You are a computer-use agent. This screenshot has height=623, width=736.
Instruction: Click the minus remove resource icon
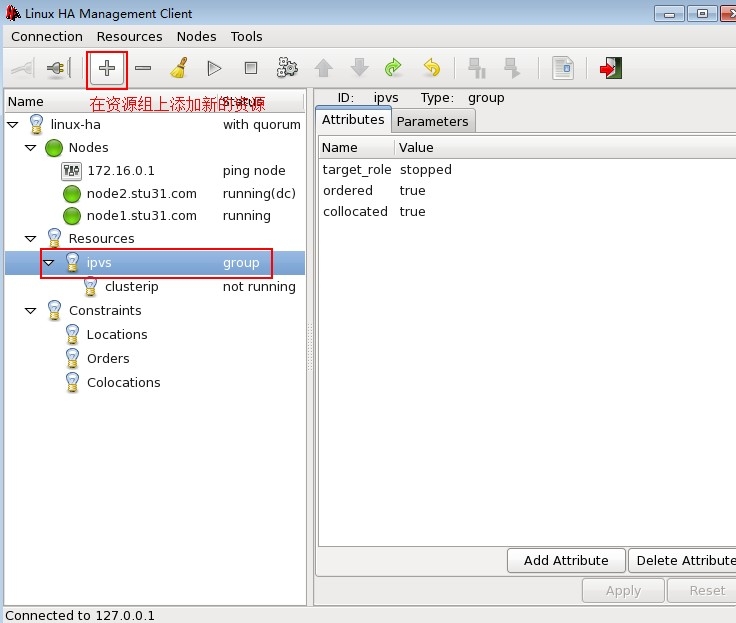pyautogui.click(x=143, y=69)
